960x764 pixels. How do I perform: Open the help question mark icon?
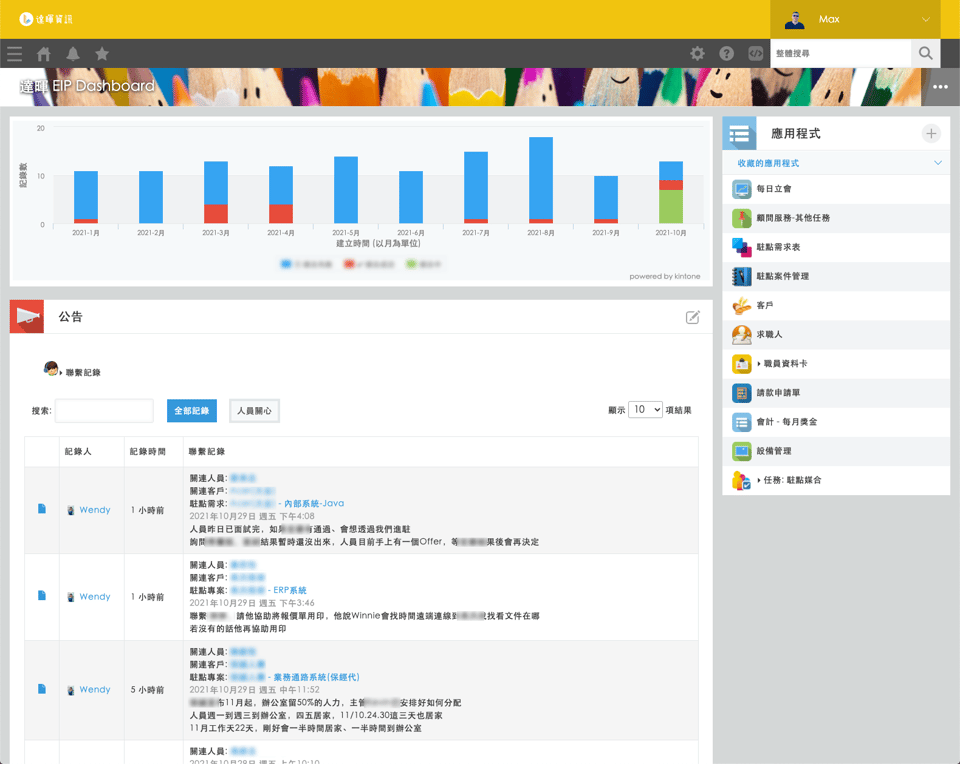727,54
